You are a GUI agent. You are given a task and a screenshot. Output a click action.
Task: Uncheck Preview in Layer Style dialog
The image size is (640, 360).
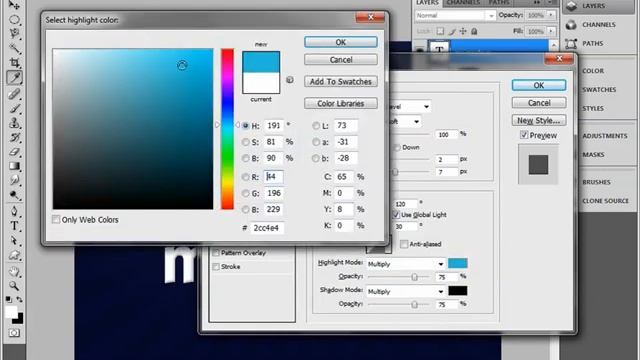coord(524,135)
